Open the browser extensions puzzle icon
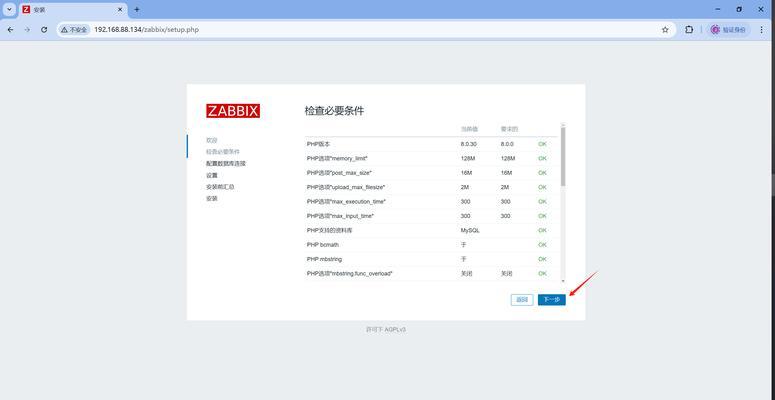The height and width of the screenshot is (400, 775). click(689, 30)
